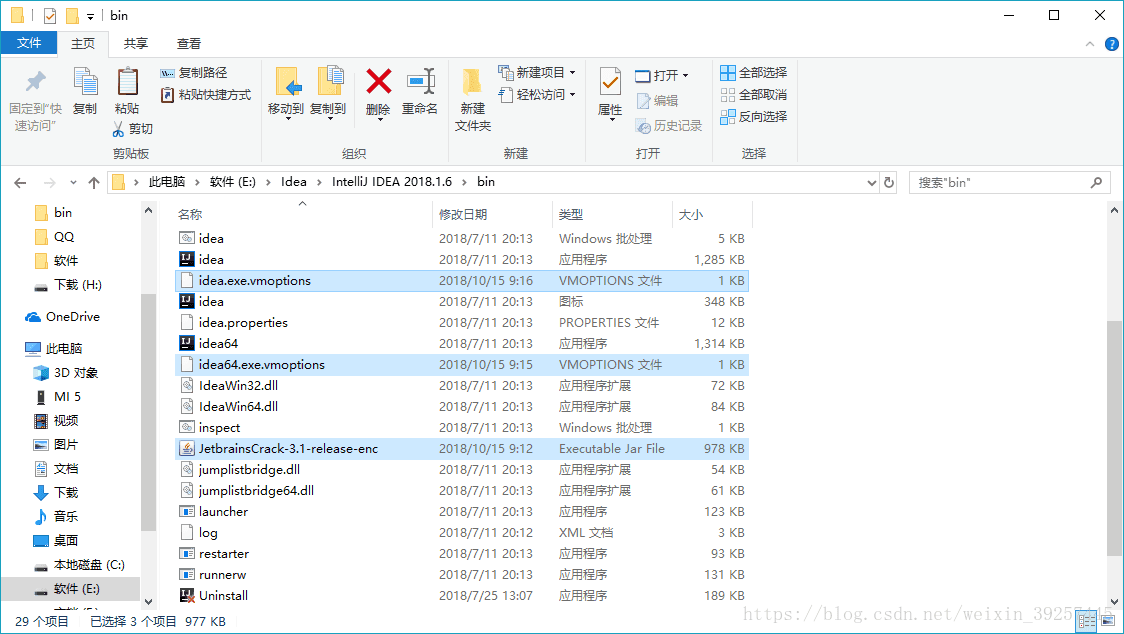This screenshot has width=1124, height=634.
Task: Click IntelliJ IDEA 2018.1.6 in breadcrumb
Action: (x=391, y=182)
